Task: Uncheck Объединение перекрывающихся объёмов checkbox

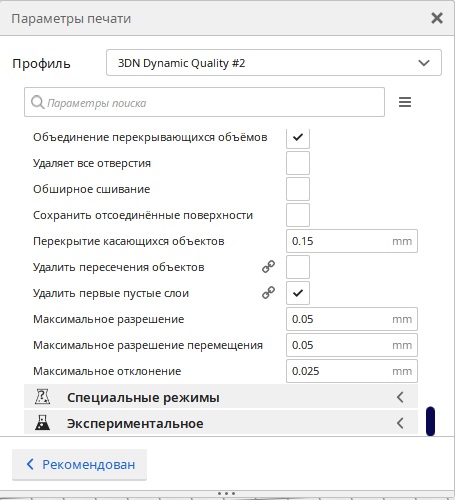Action: 298,137
